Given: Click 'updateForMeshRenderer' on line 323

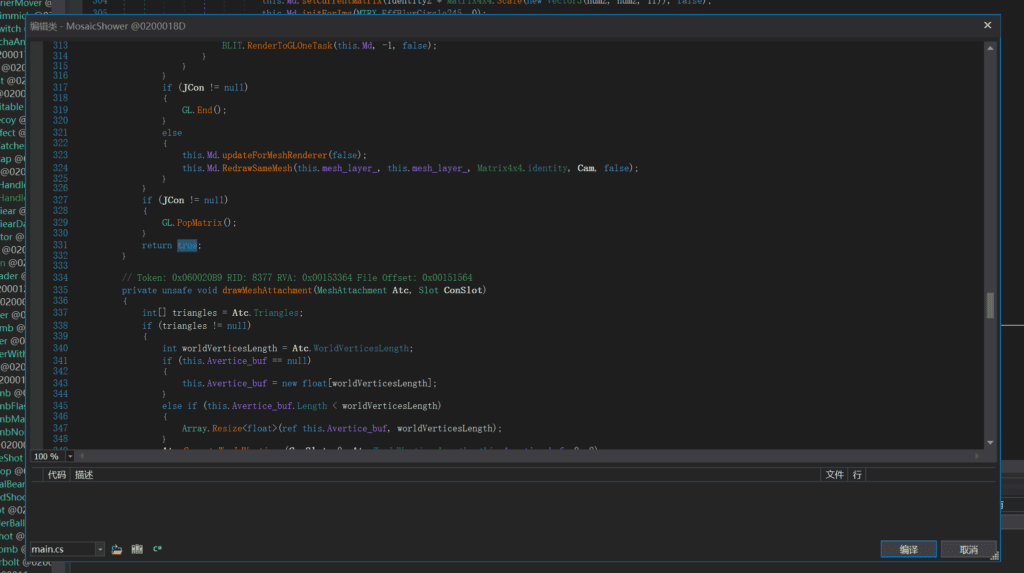Looking at the screenshot, I should [274, 156].
